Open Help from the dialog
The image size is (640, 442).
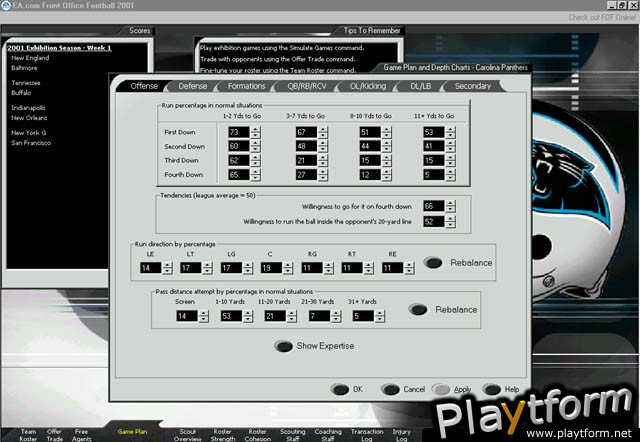click(501, 389)
